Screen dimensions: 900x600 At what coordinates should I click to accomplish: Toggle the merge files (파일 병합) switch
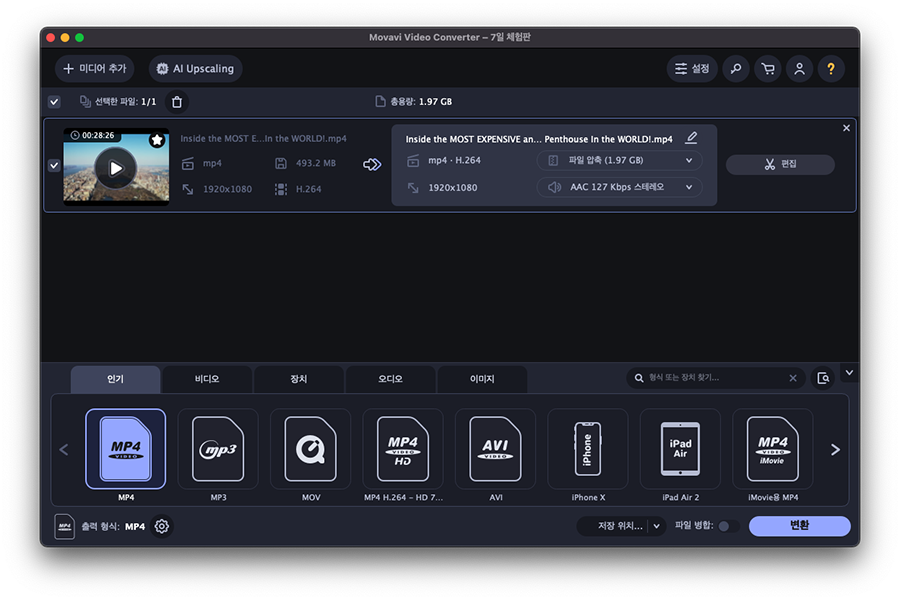[728, 526]
